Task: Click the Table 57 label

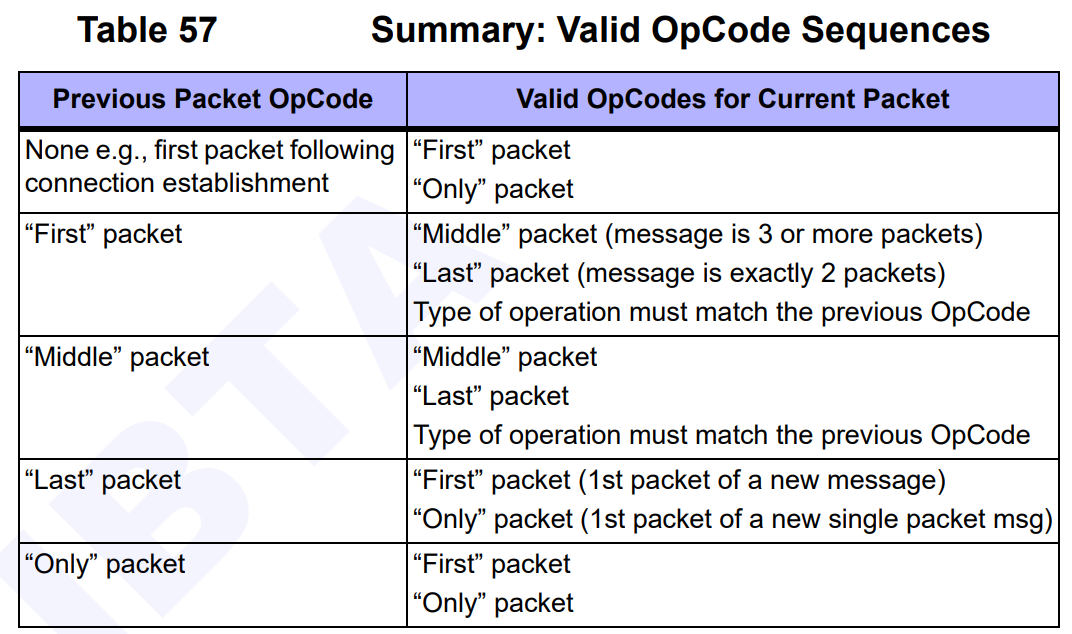Action: coord(147,31)
